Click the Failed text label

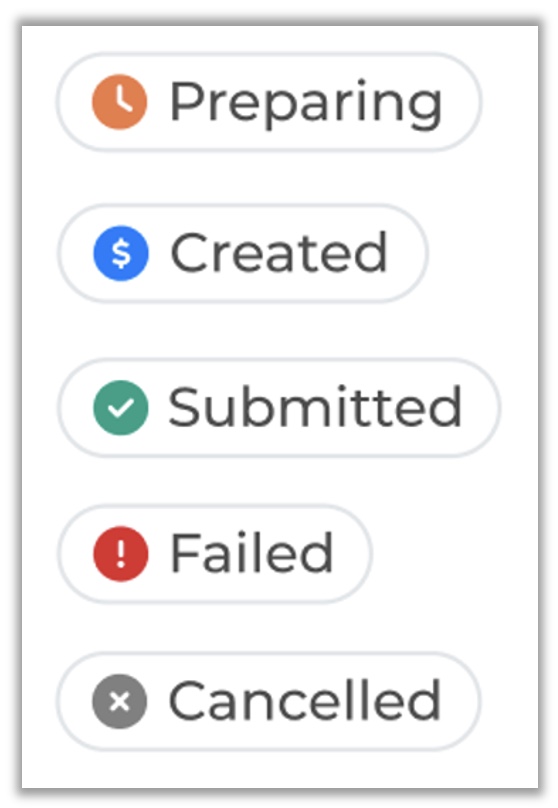point(252,552)
